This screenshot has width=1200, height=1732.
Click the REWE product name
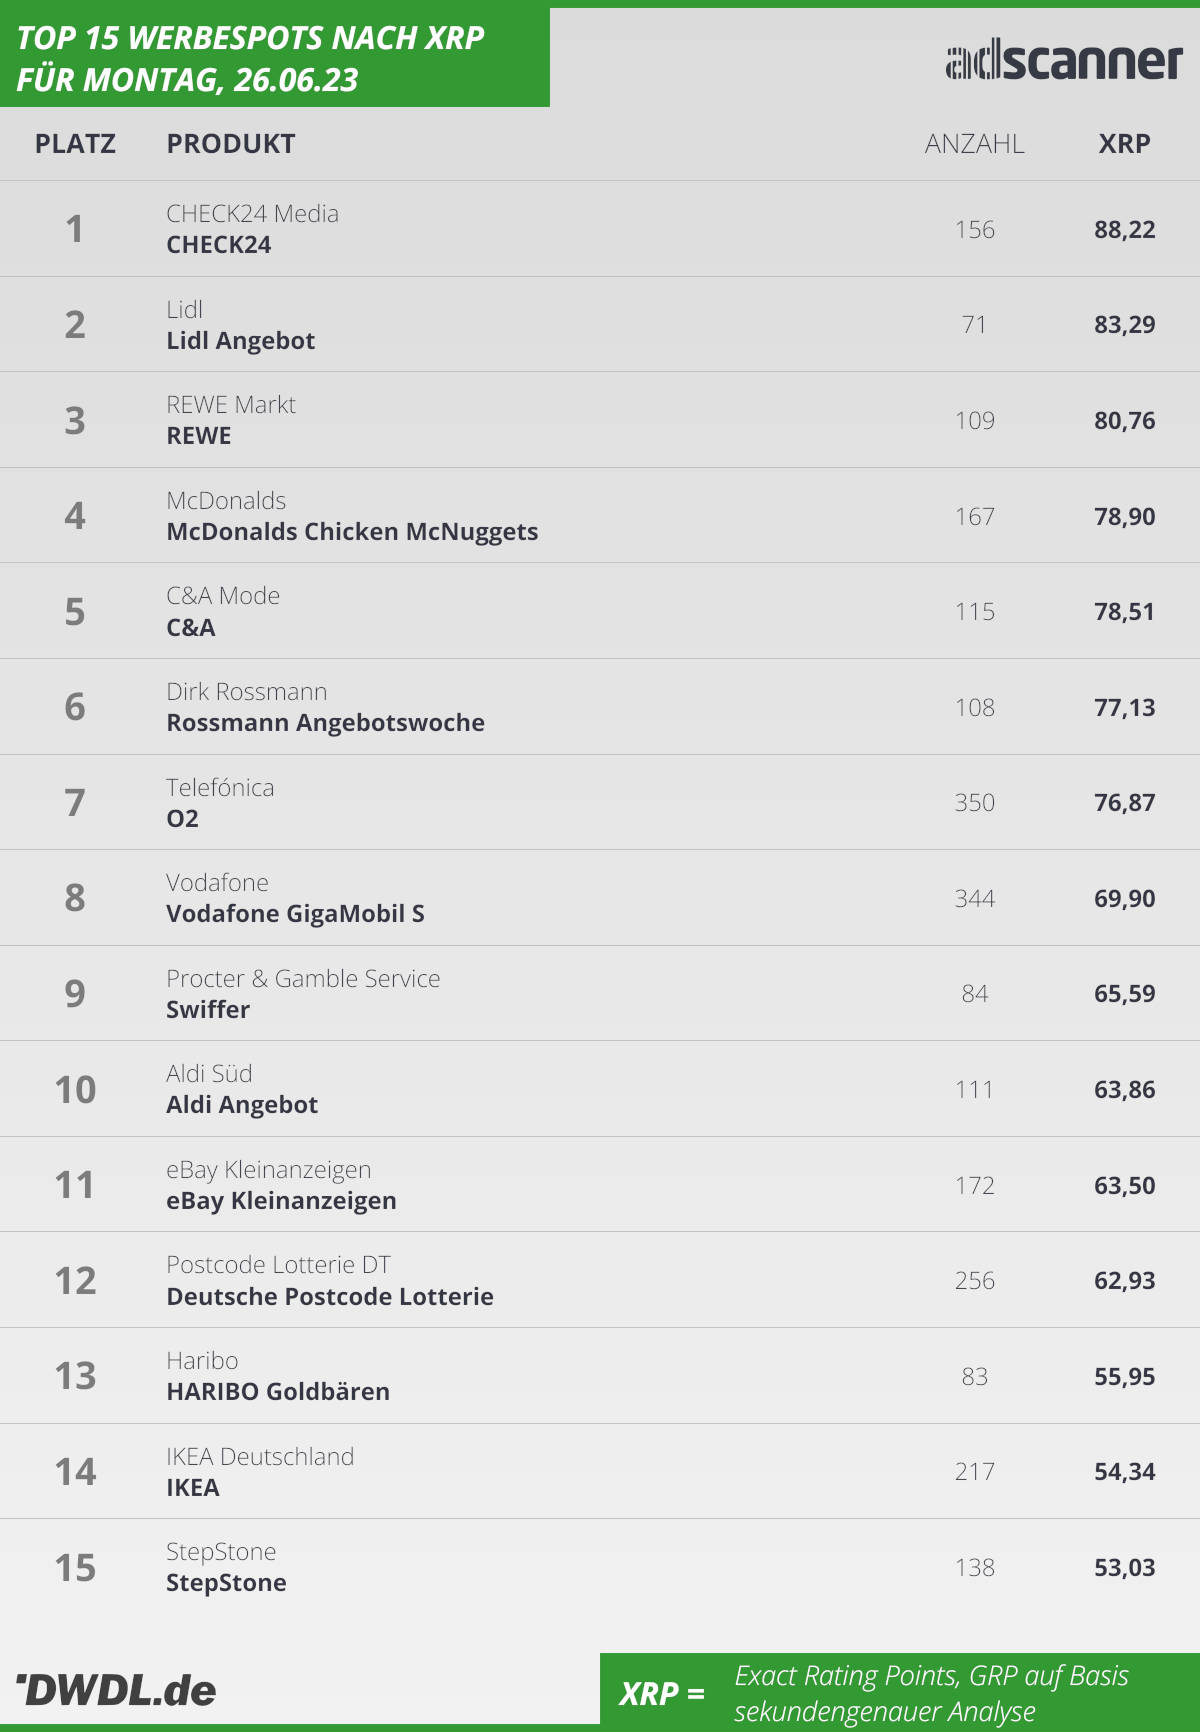click(x=199, y=436)
